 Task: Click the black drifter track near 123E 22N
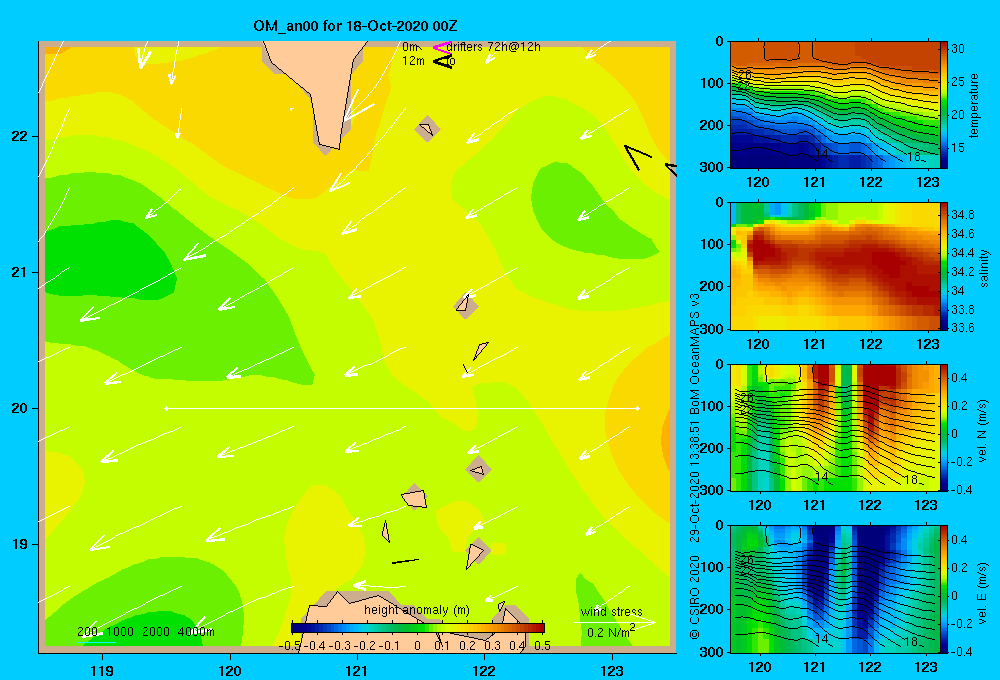tap(637, 157)
